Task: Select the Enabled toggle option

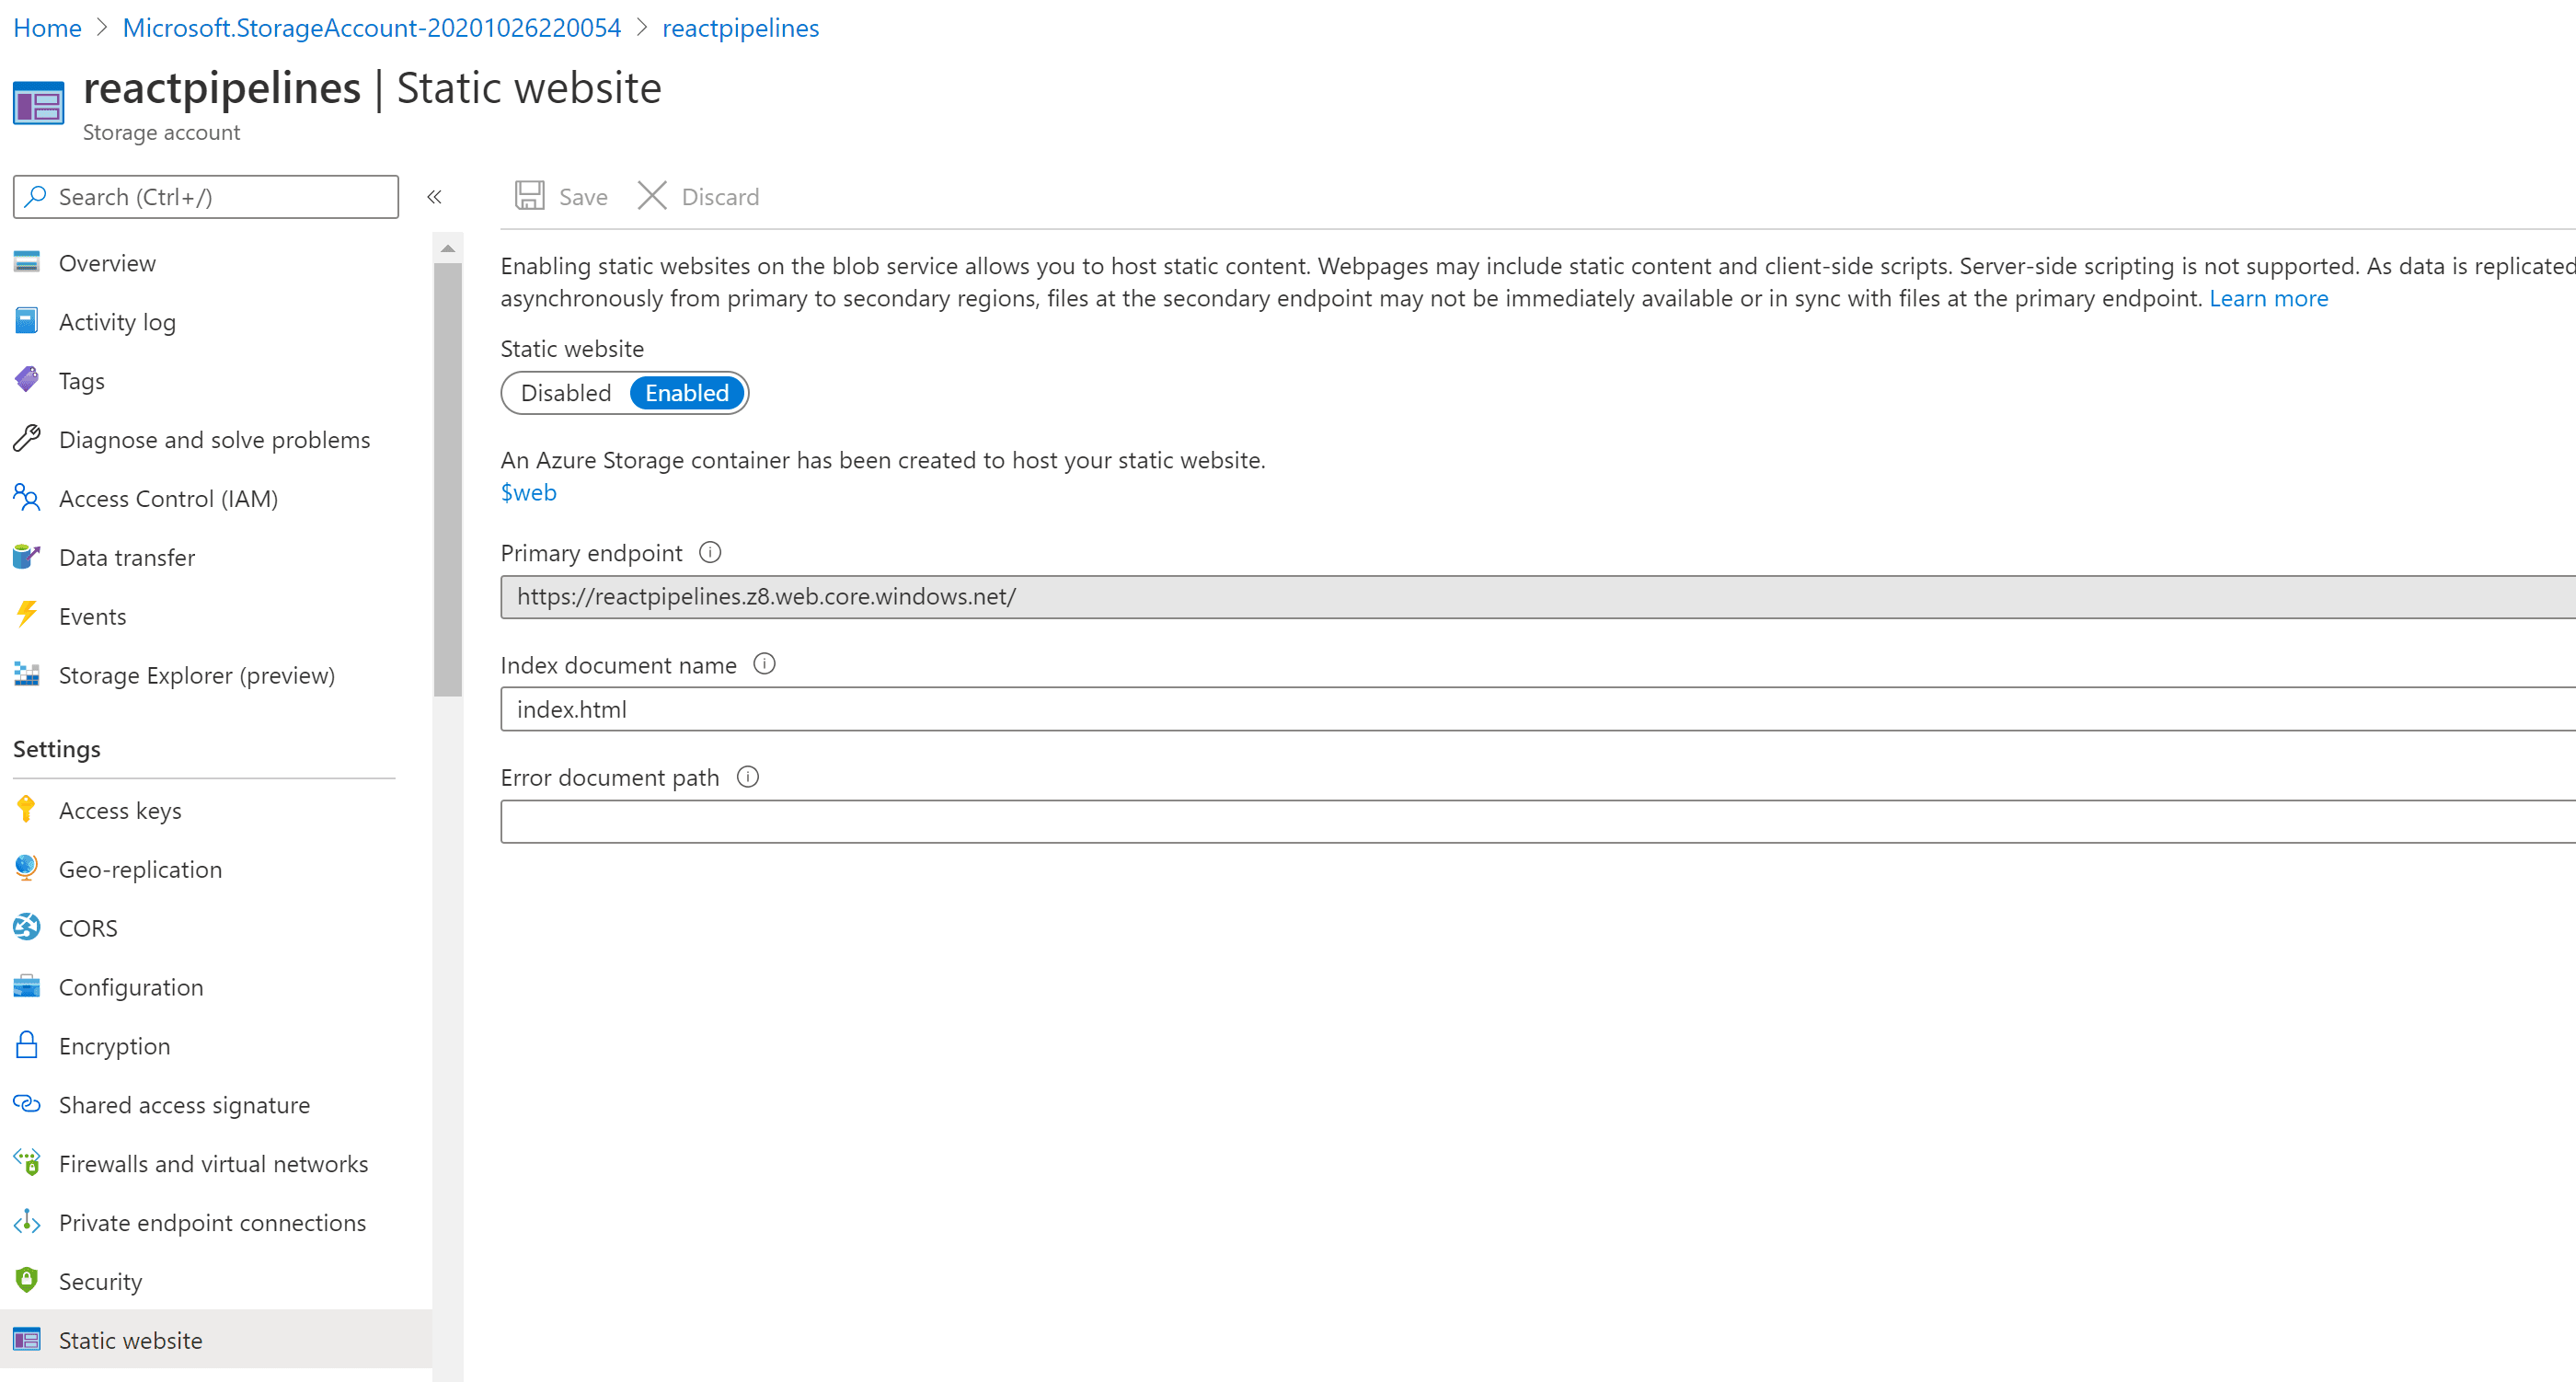Action: (686, 393)
